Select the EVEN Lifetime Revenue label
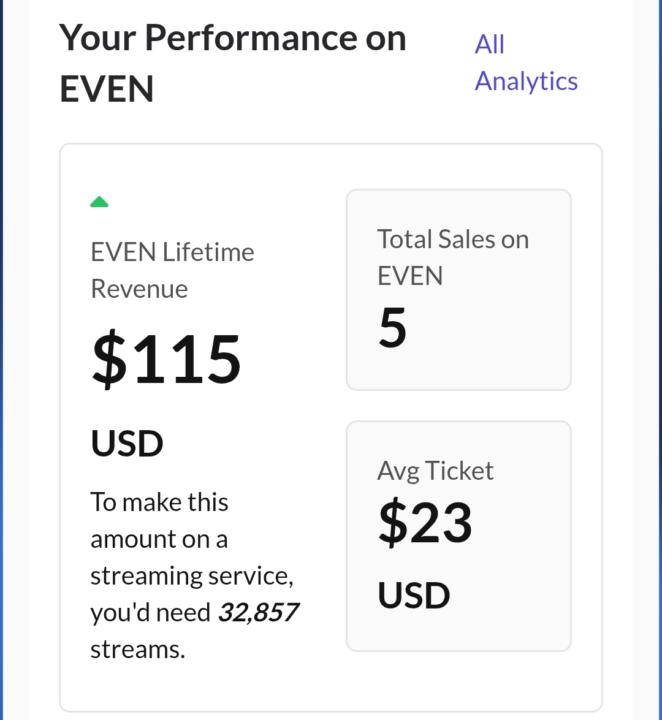662x720 pixels. click(172, 252)
